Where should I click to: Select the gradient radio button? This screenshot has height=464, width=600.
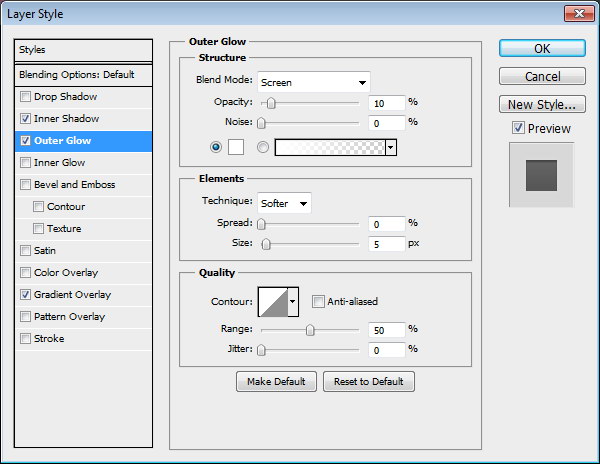click(x=264, y=147)
